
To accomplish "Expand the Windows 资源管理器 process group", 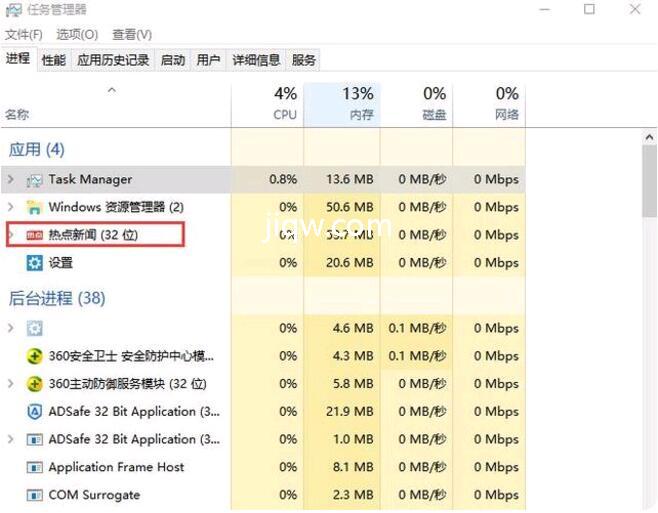I will pos(10,208).
